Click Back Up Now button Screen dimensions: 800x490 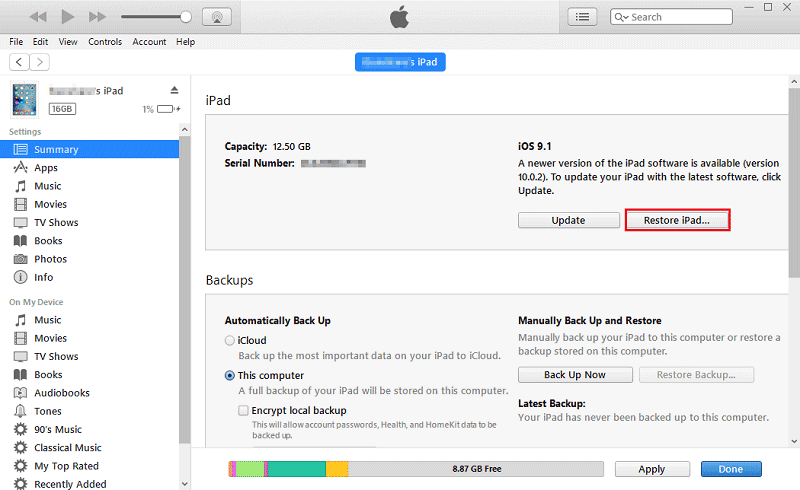tap(575, 375)
